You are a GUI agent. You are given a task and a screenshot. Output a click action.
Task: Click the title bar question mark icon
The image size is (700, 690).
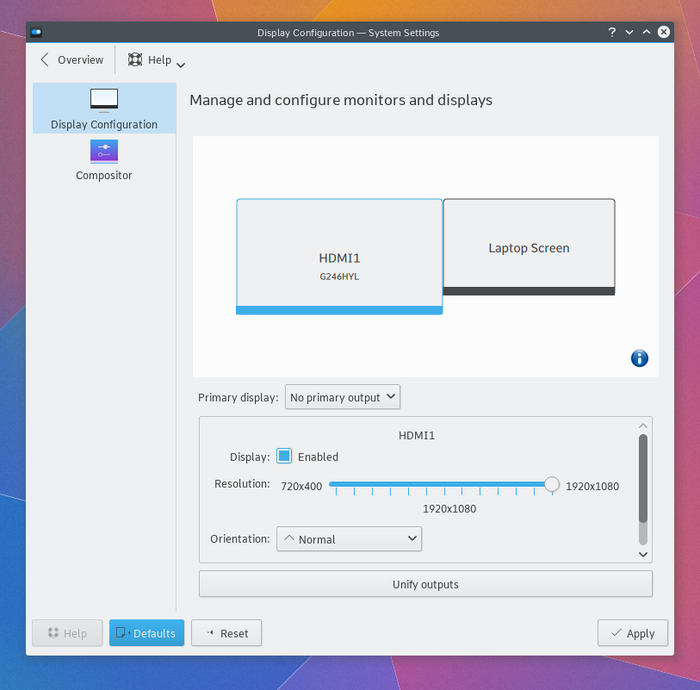click(x=611, y=33)
